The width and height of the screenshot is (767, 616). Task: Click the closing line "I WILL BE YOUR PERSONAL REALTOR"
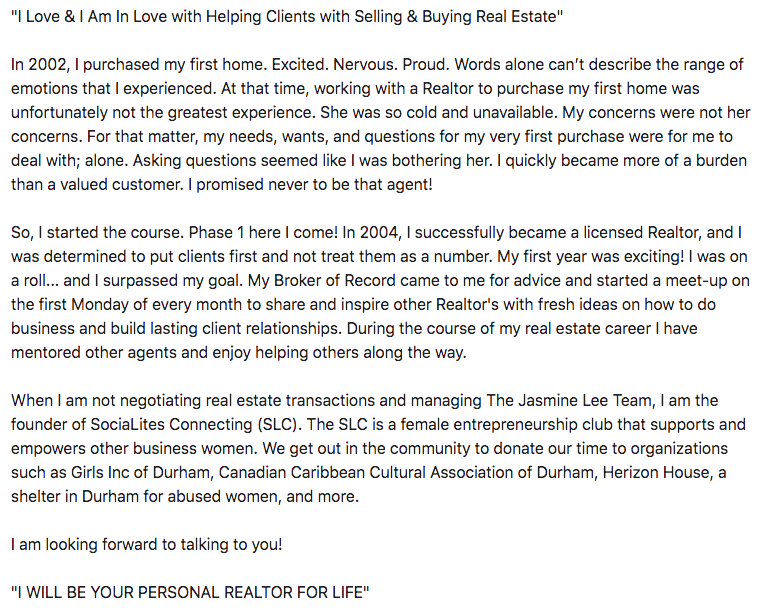pos(190,592)
